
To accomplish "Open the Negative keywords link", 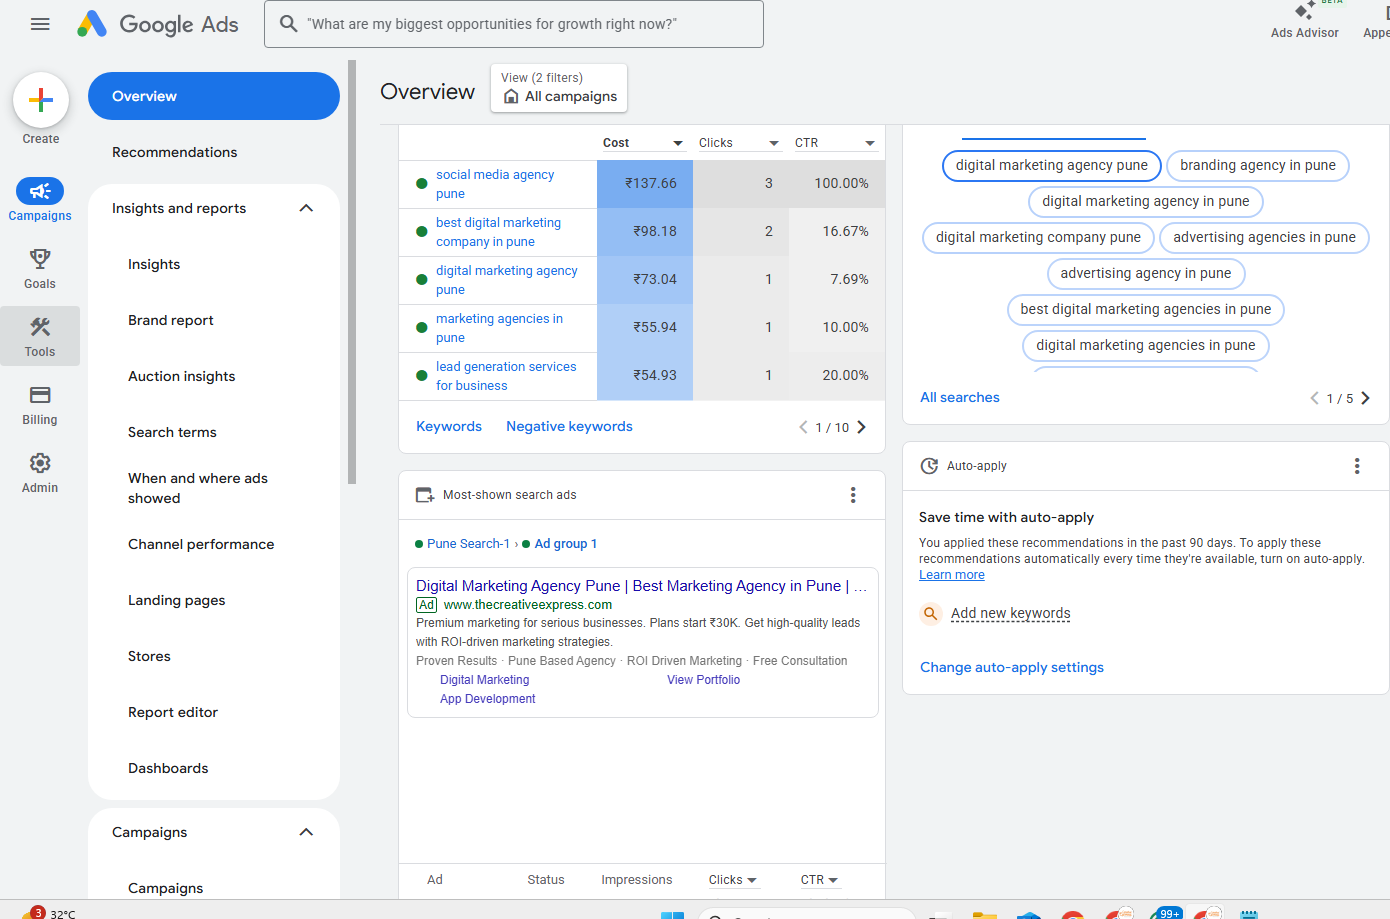I will [x=569, y=426].
